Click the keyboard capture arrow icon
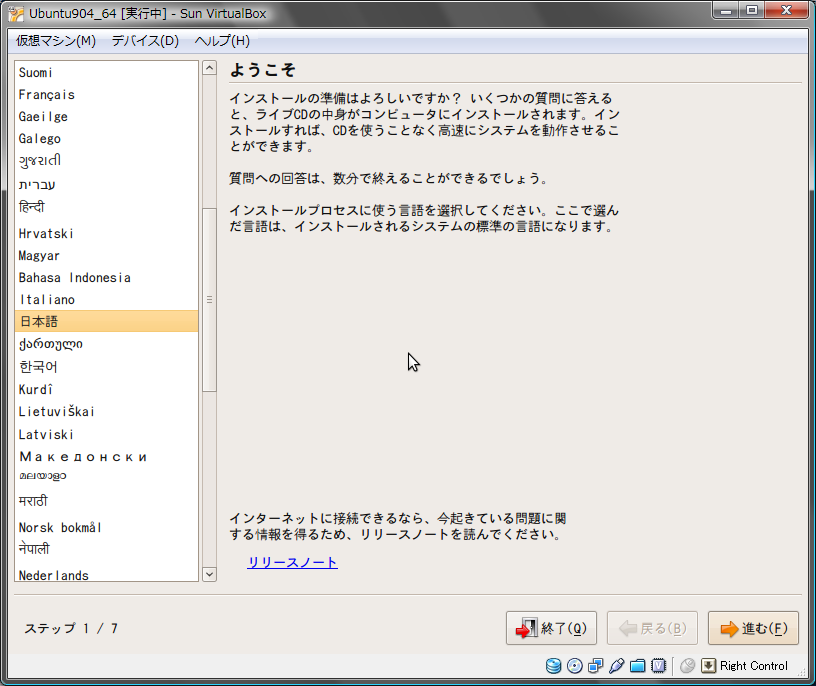Viewport: 816px width, 686px height. tap(708, 666)
